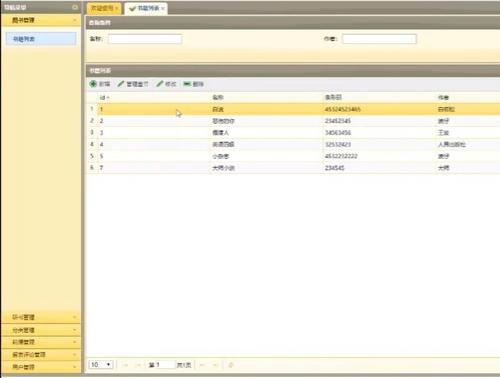Switch to the yellow first tab

(x=103, y=8)
